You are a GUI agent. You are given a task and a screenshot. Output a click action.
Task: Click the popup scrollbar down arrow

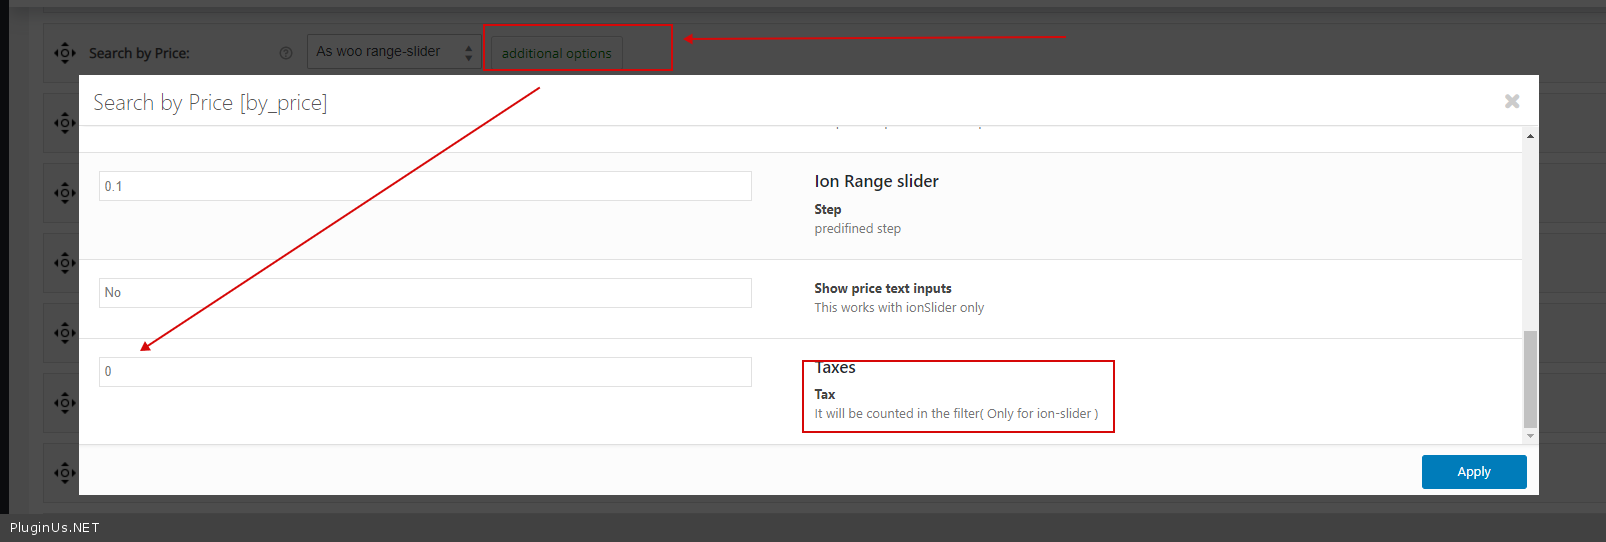coord(1530,436)
